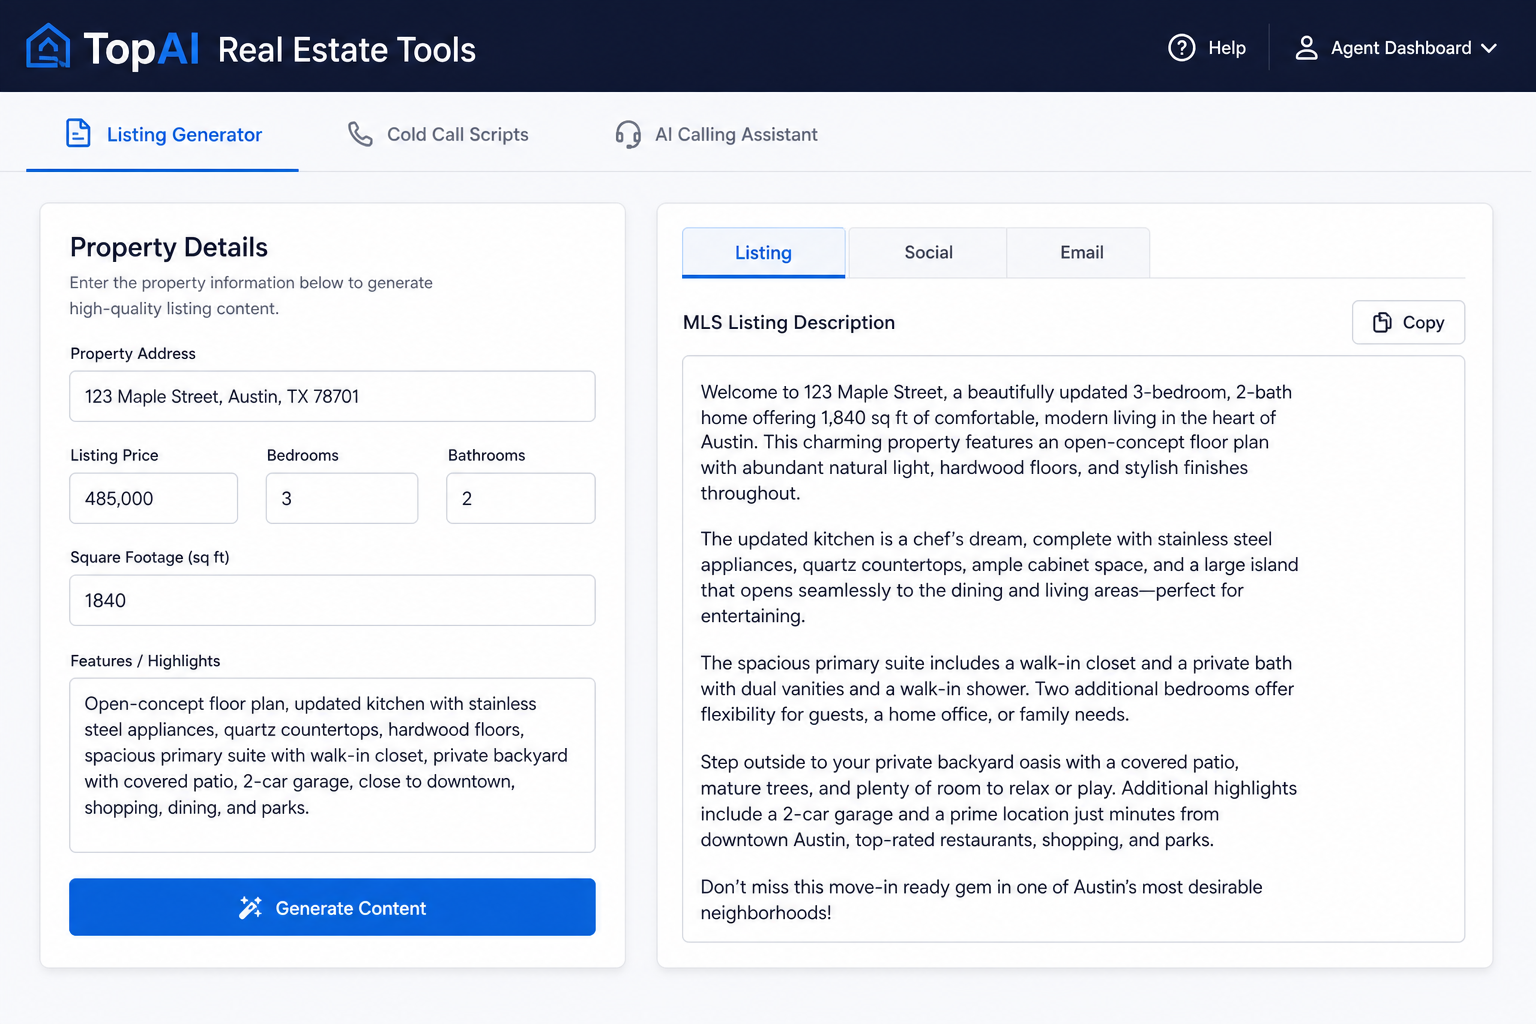1536x1024 pixels.
Task: Select the Listing output tab
Action: 764,252
